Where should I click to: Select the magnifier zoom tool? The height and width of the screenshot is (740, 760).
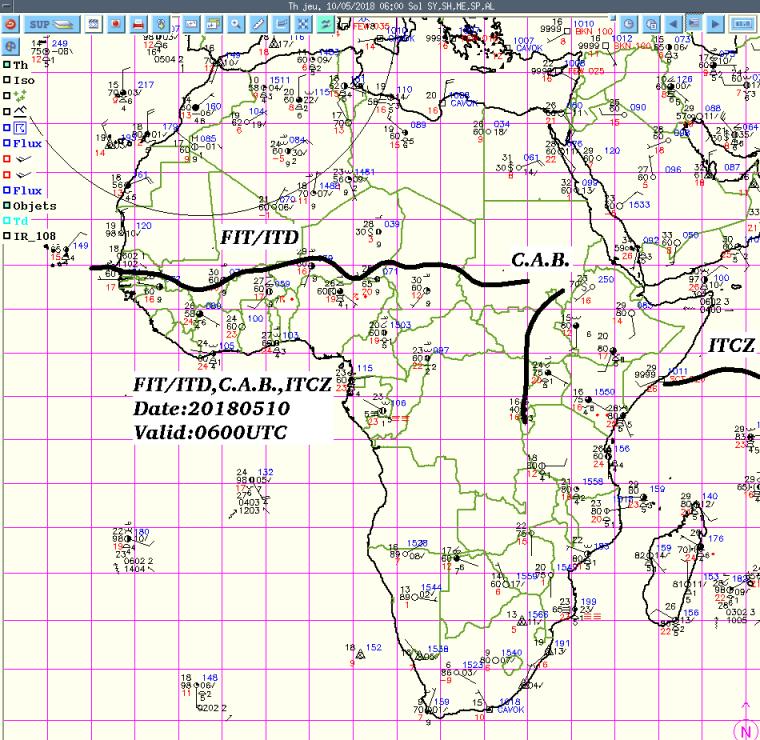click(236, 22)
